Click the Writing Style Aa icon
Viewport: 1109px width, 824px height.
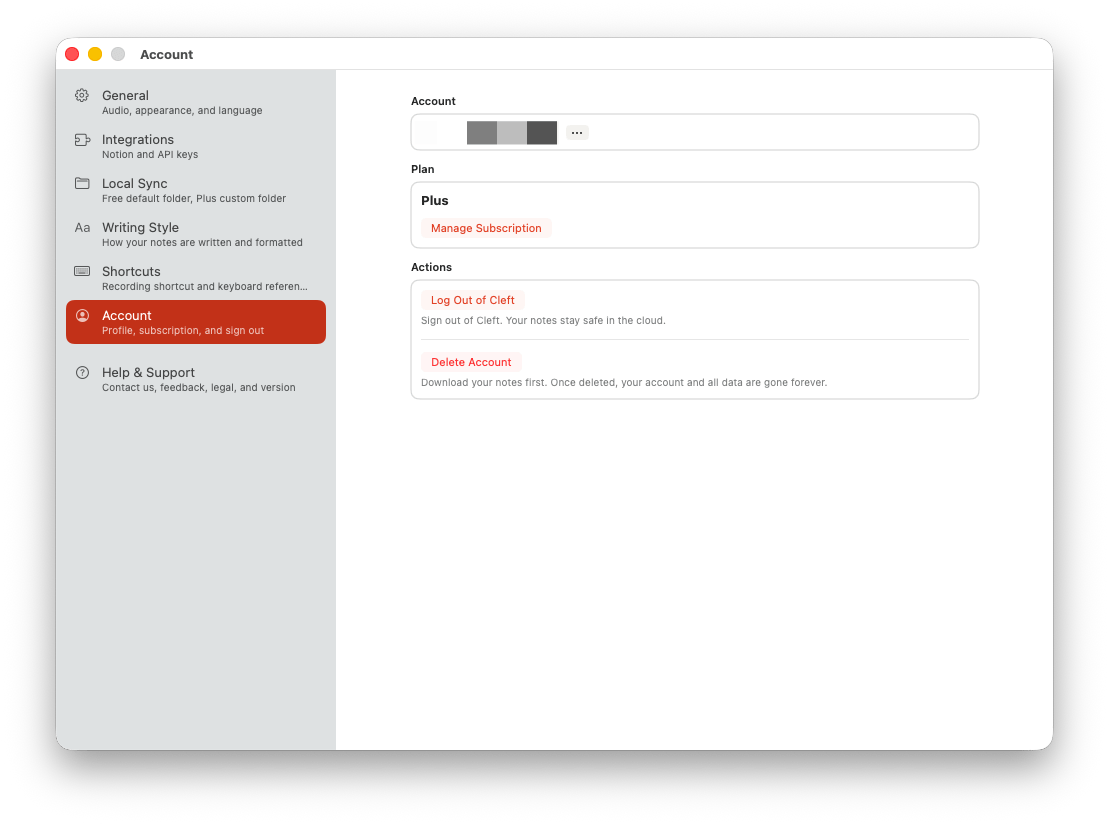[x=82, y=228]
